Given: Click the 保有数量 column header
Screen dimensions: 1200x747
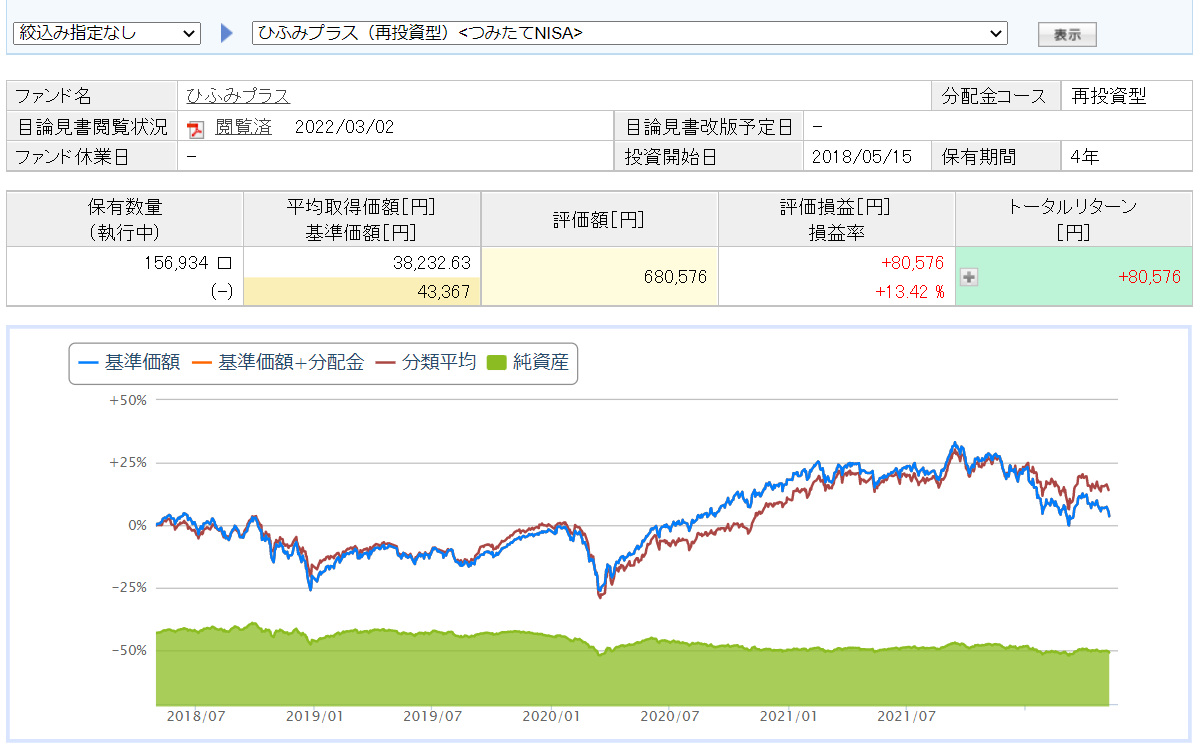Looking at the screenshot, I should [x=125, y=219].
